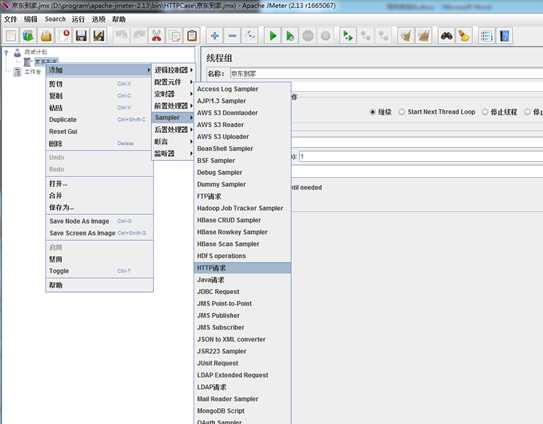
Task: Expand the 配置元件 submenu
Action: 173,82
